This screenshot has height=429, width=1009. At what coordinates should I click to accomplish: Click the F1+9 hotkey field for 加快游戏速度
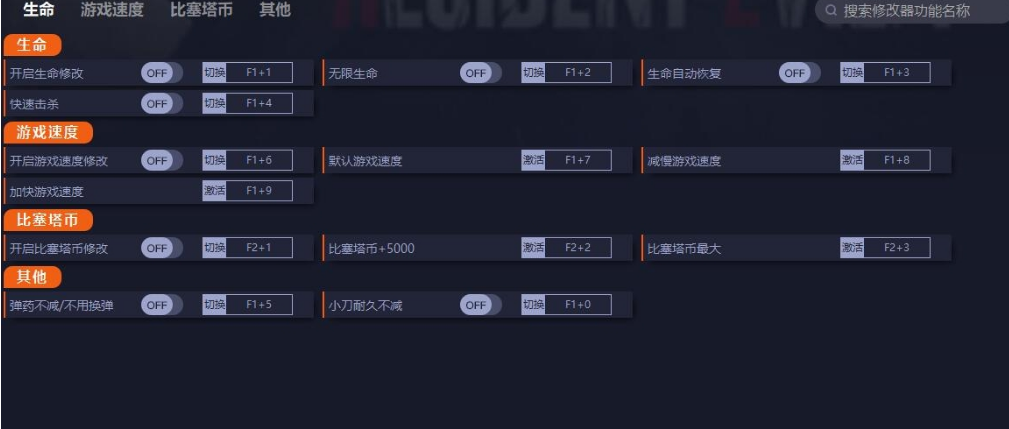click(x=259, y=190)
